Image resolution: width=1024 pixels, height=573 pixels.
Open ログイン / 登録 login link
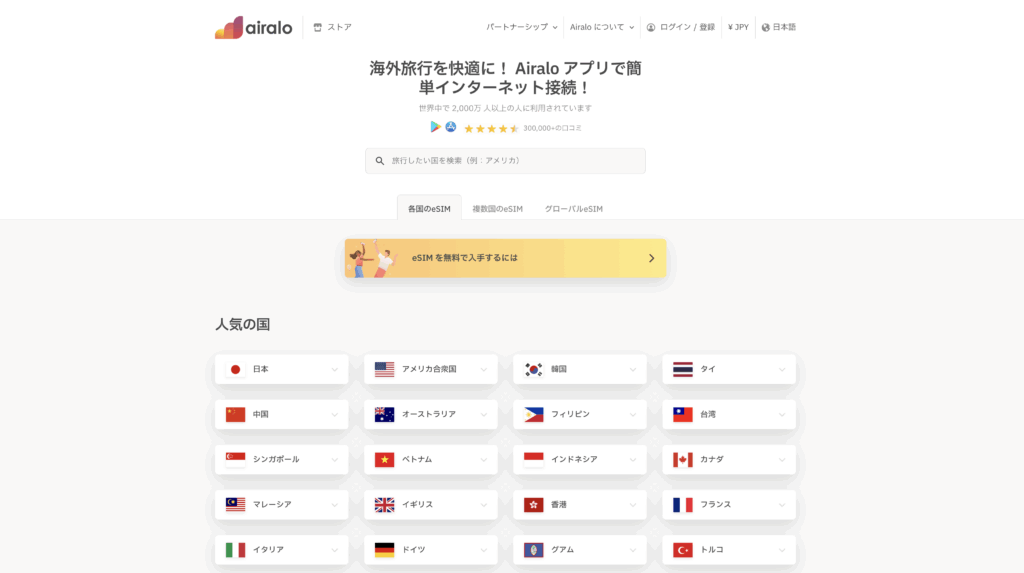click(x=680, y=27)
